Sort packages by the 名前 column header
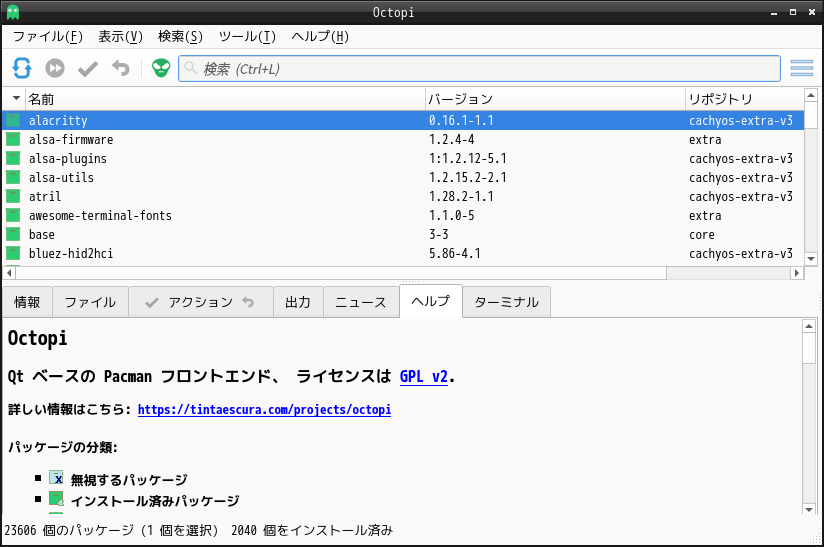The height and width of the screenshot is (547, 824). [x=225, y=99]
